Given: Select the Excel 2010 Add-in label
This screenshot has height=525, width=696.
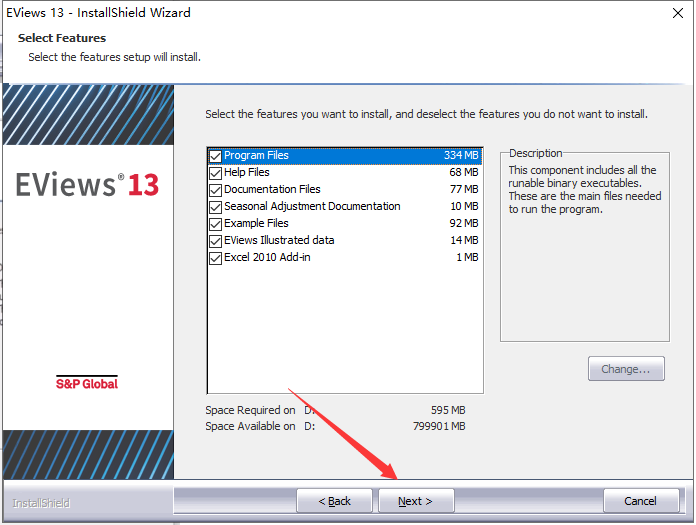Looking at the screenshot, I should (267, 257).
